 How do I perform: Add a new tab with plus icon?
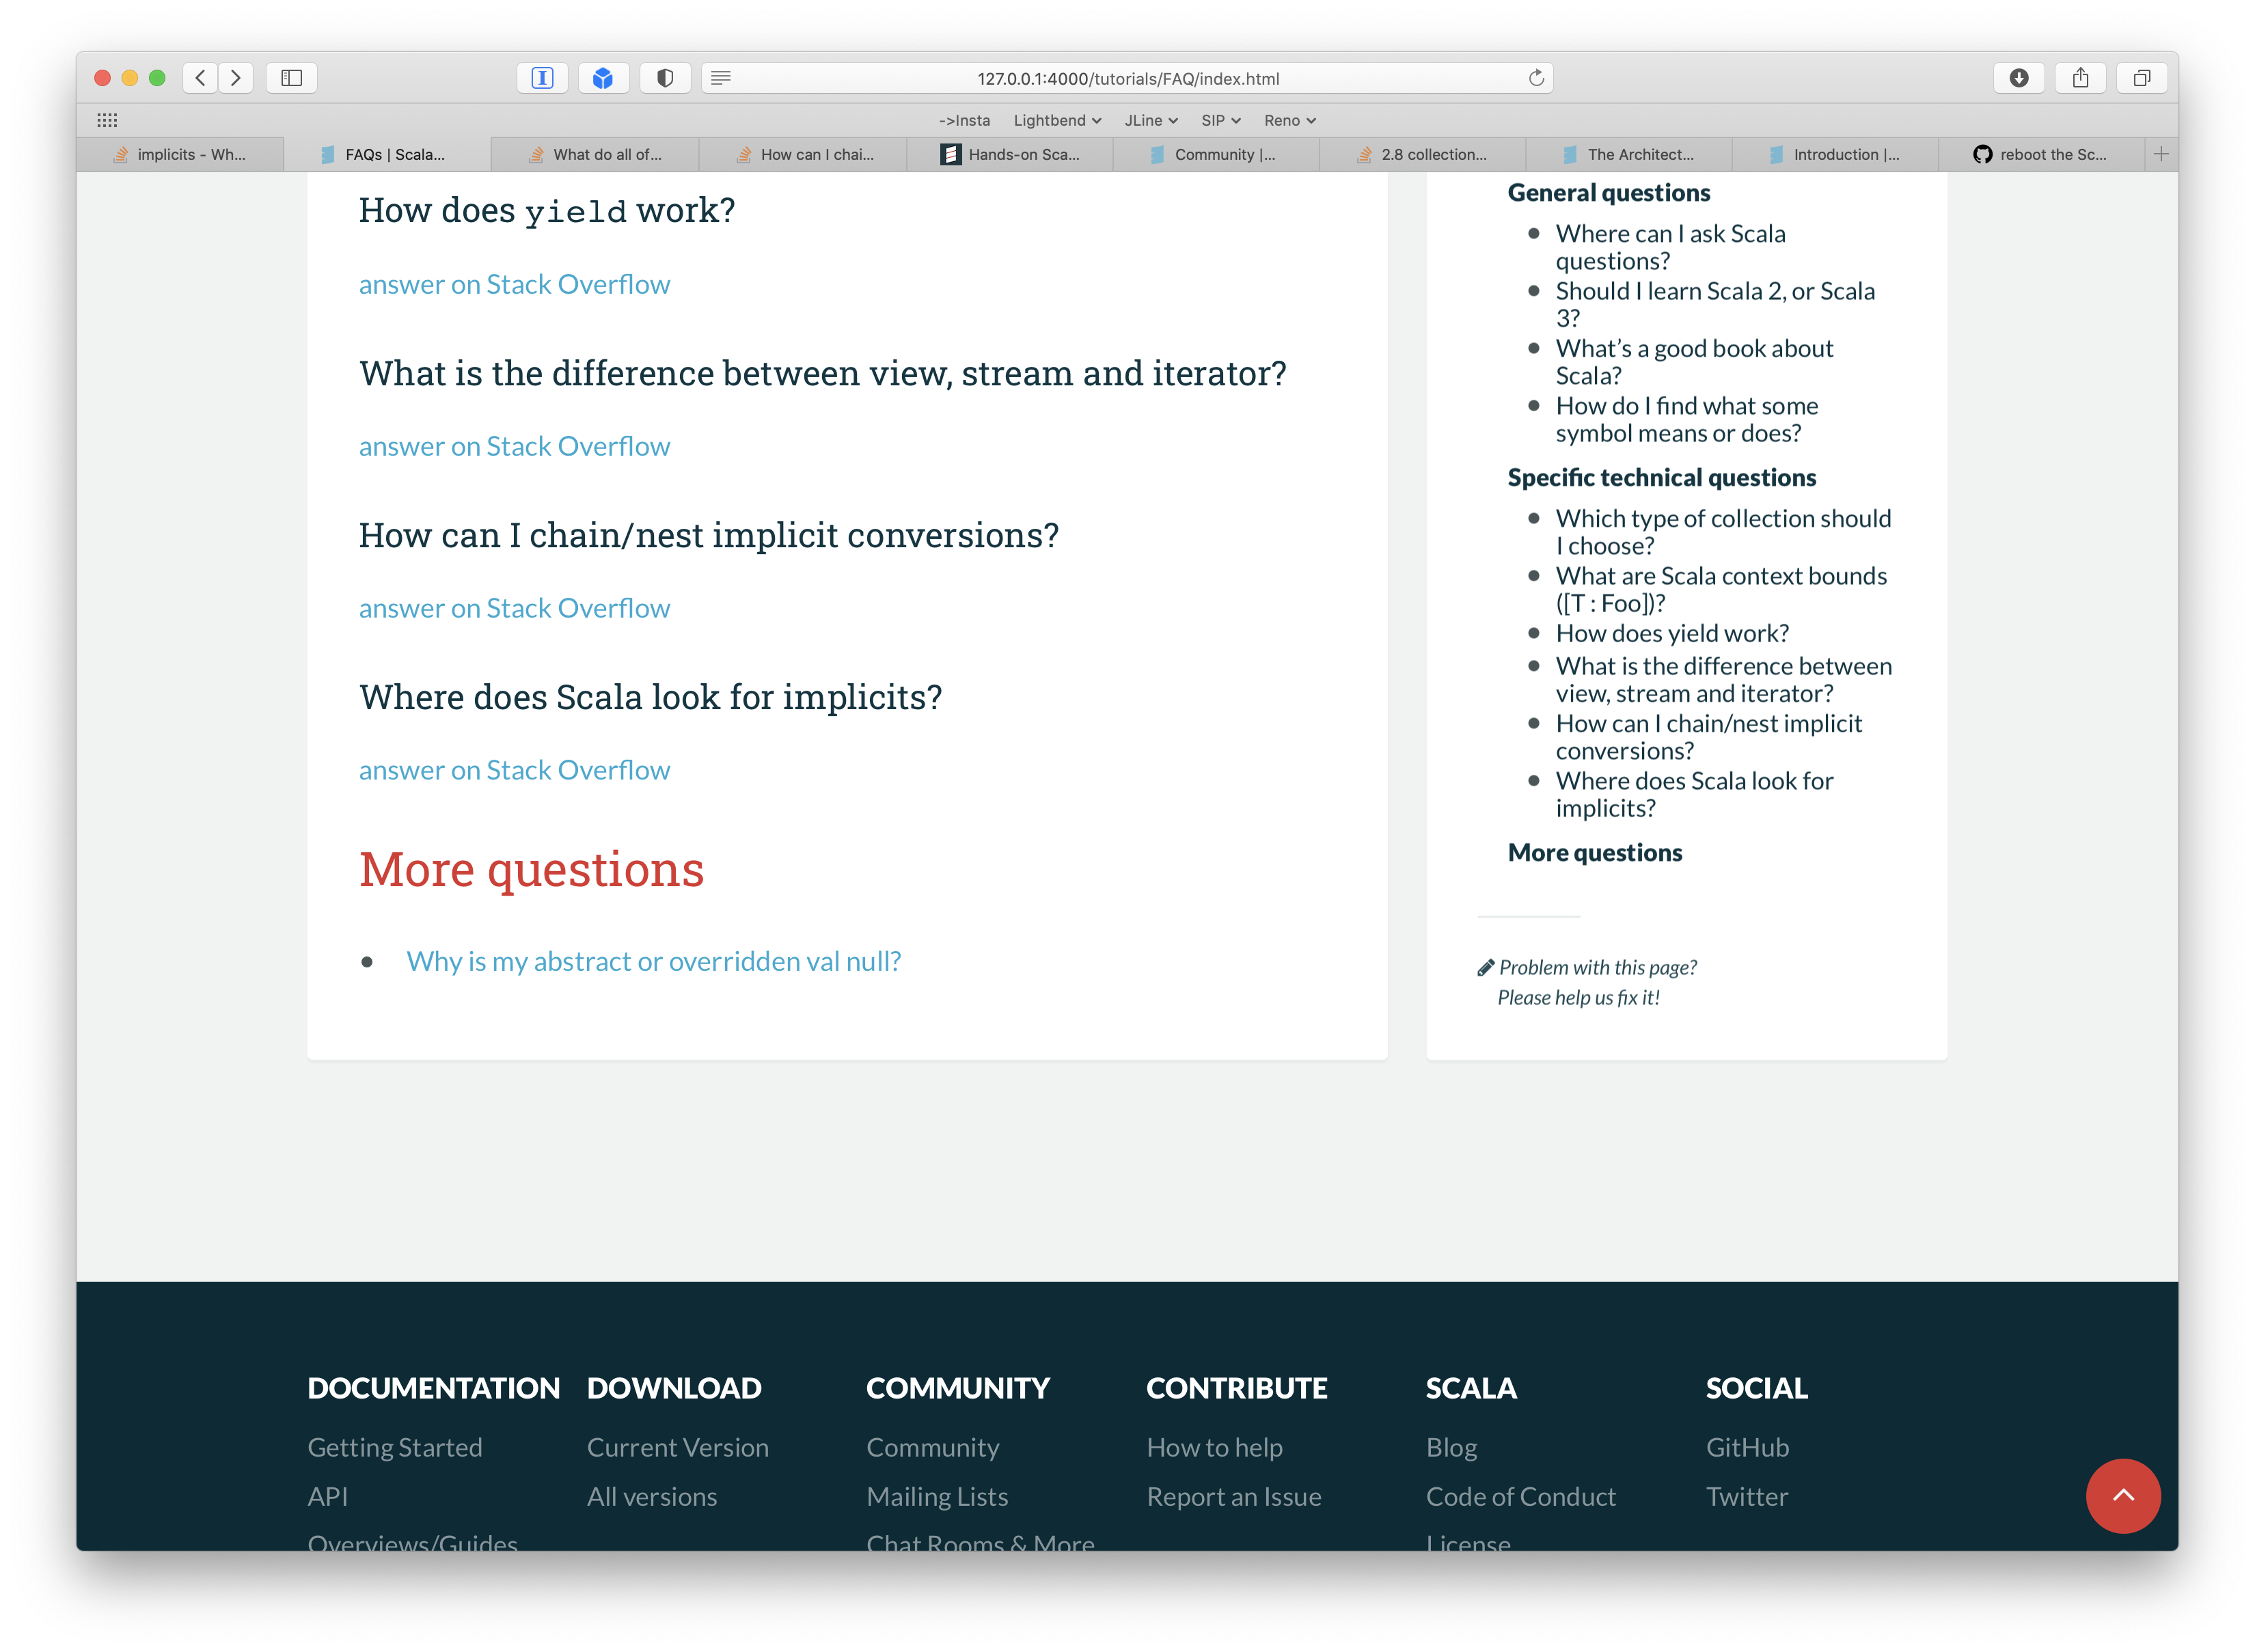click(x=2161, y=154)
